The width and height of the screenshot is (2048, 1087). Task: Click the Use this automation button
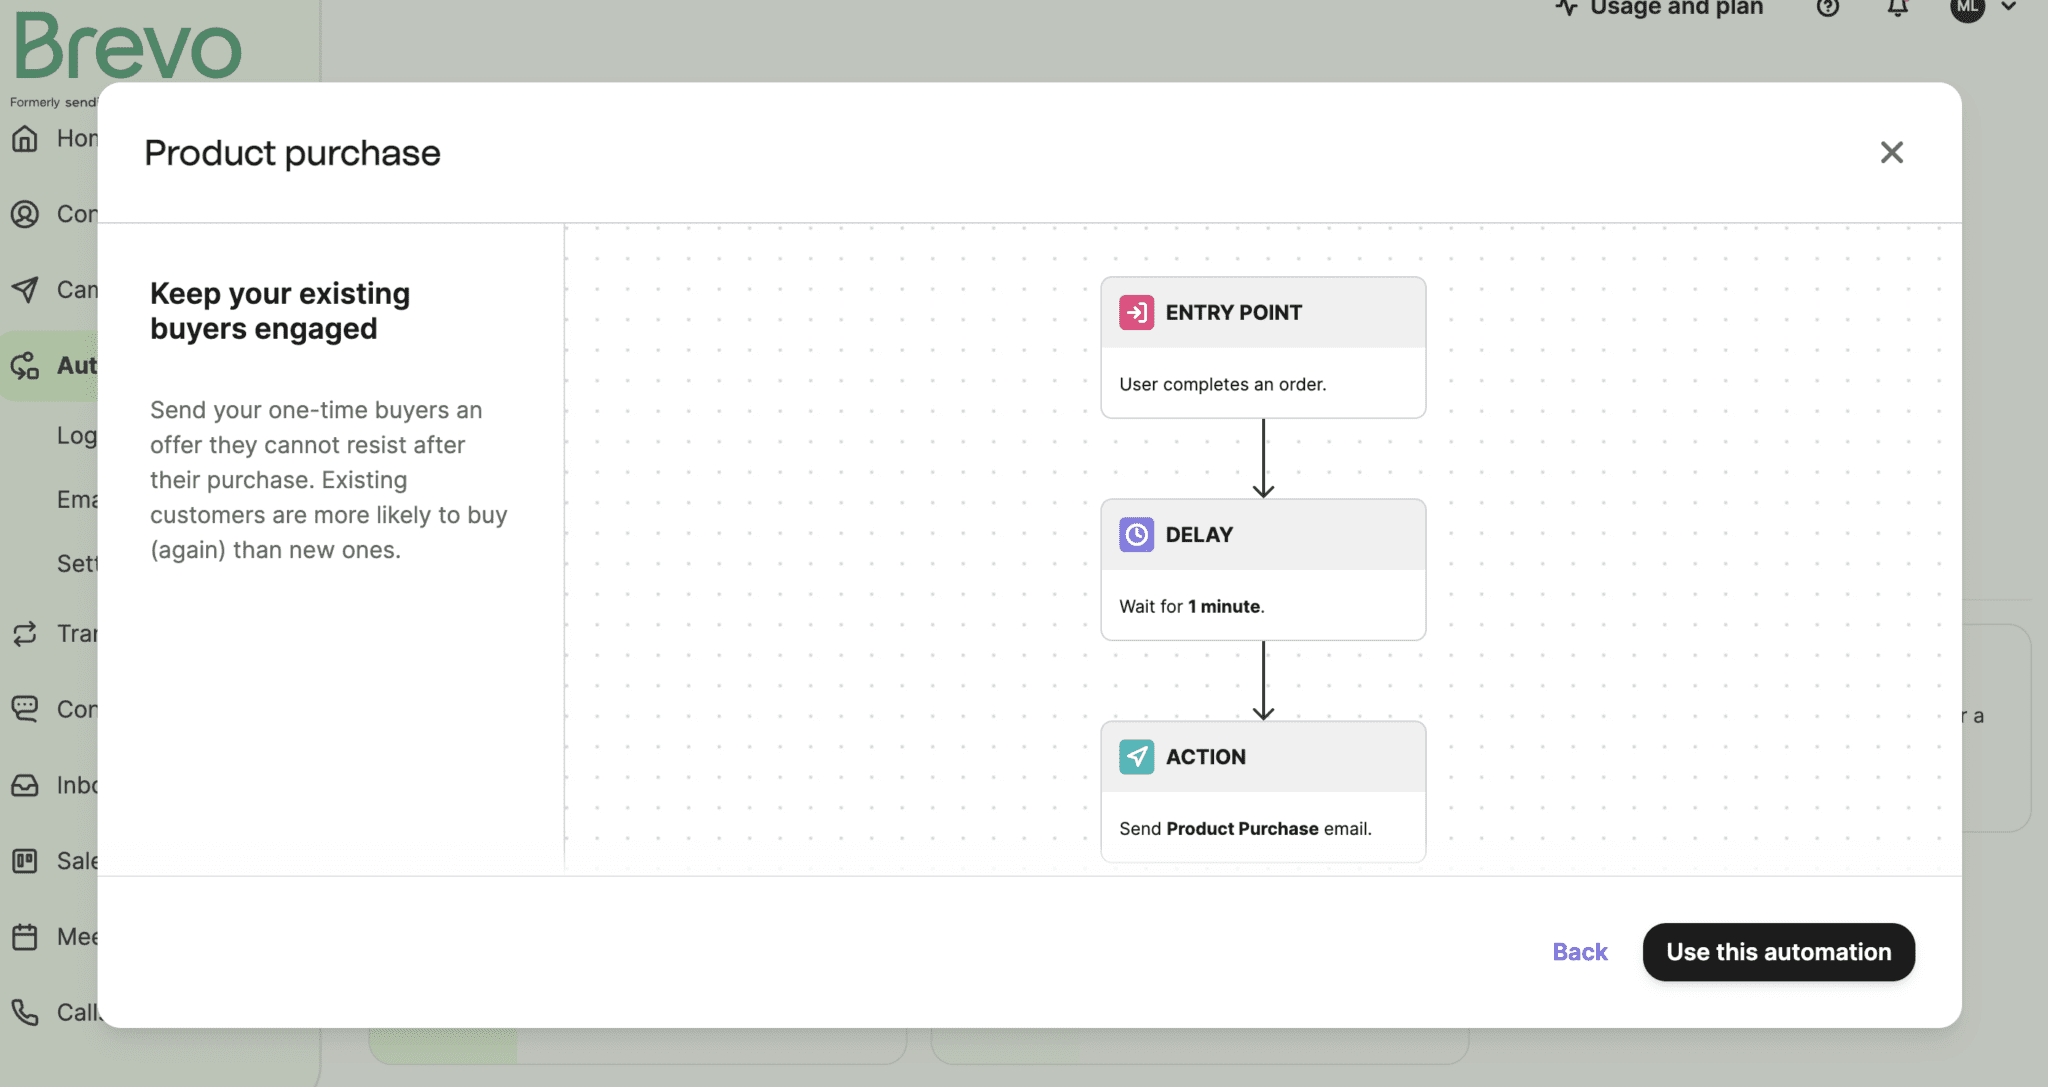coord(1778,952)
